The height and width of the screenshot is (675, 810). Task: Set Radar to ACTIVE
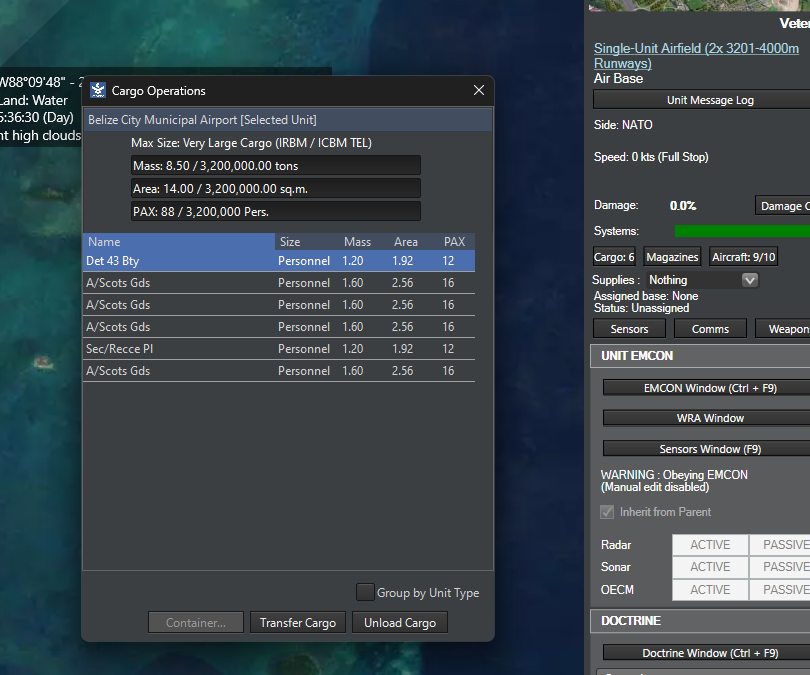click(x=710, y=545)
